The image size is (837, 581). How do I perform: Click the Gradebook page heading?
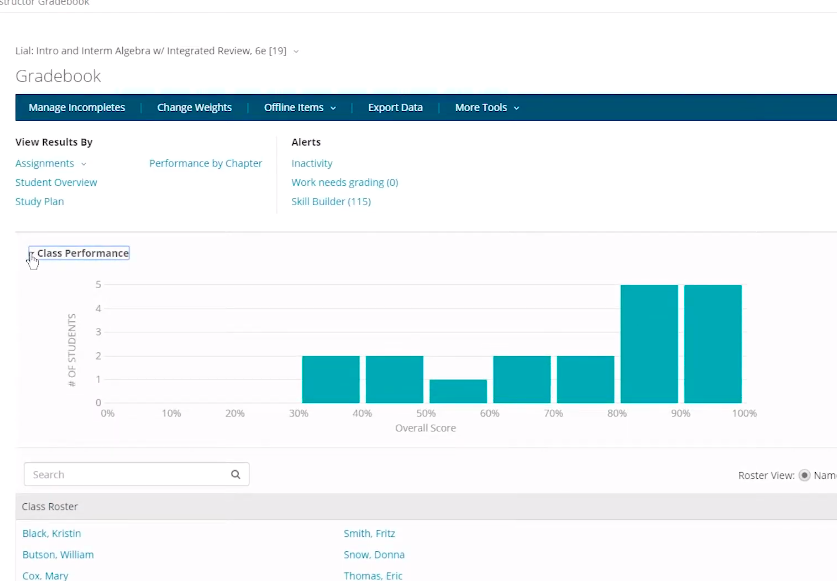[x=58, y=76]
